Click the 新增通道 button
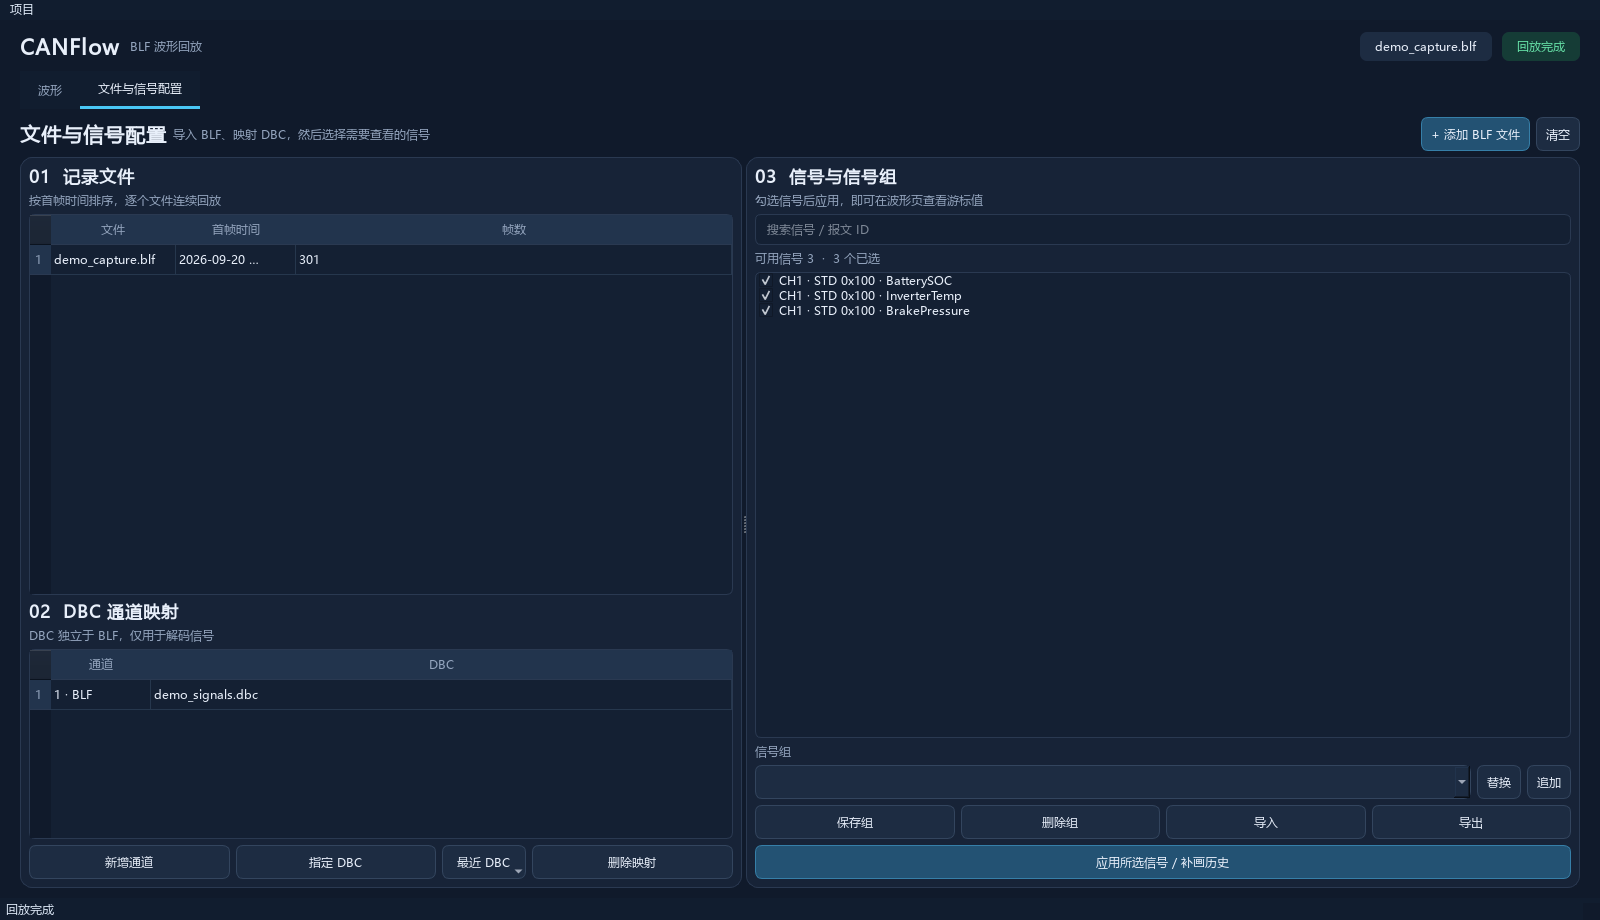 coord(129,862)
